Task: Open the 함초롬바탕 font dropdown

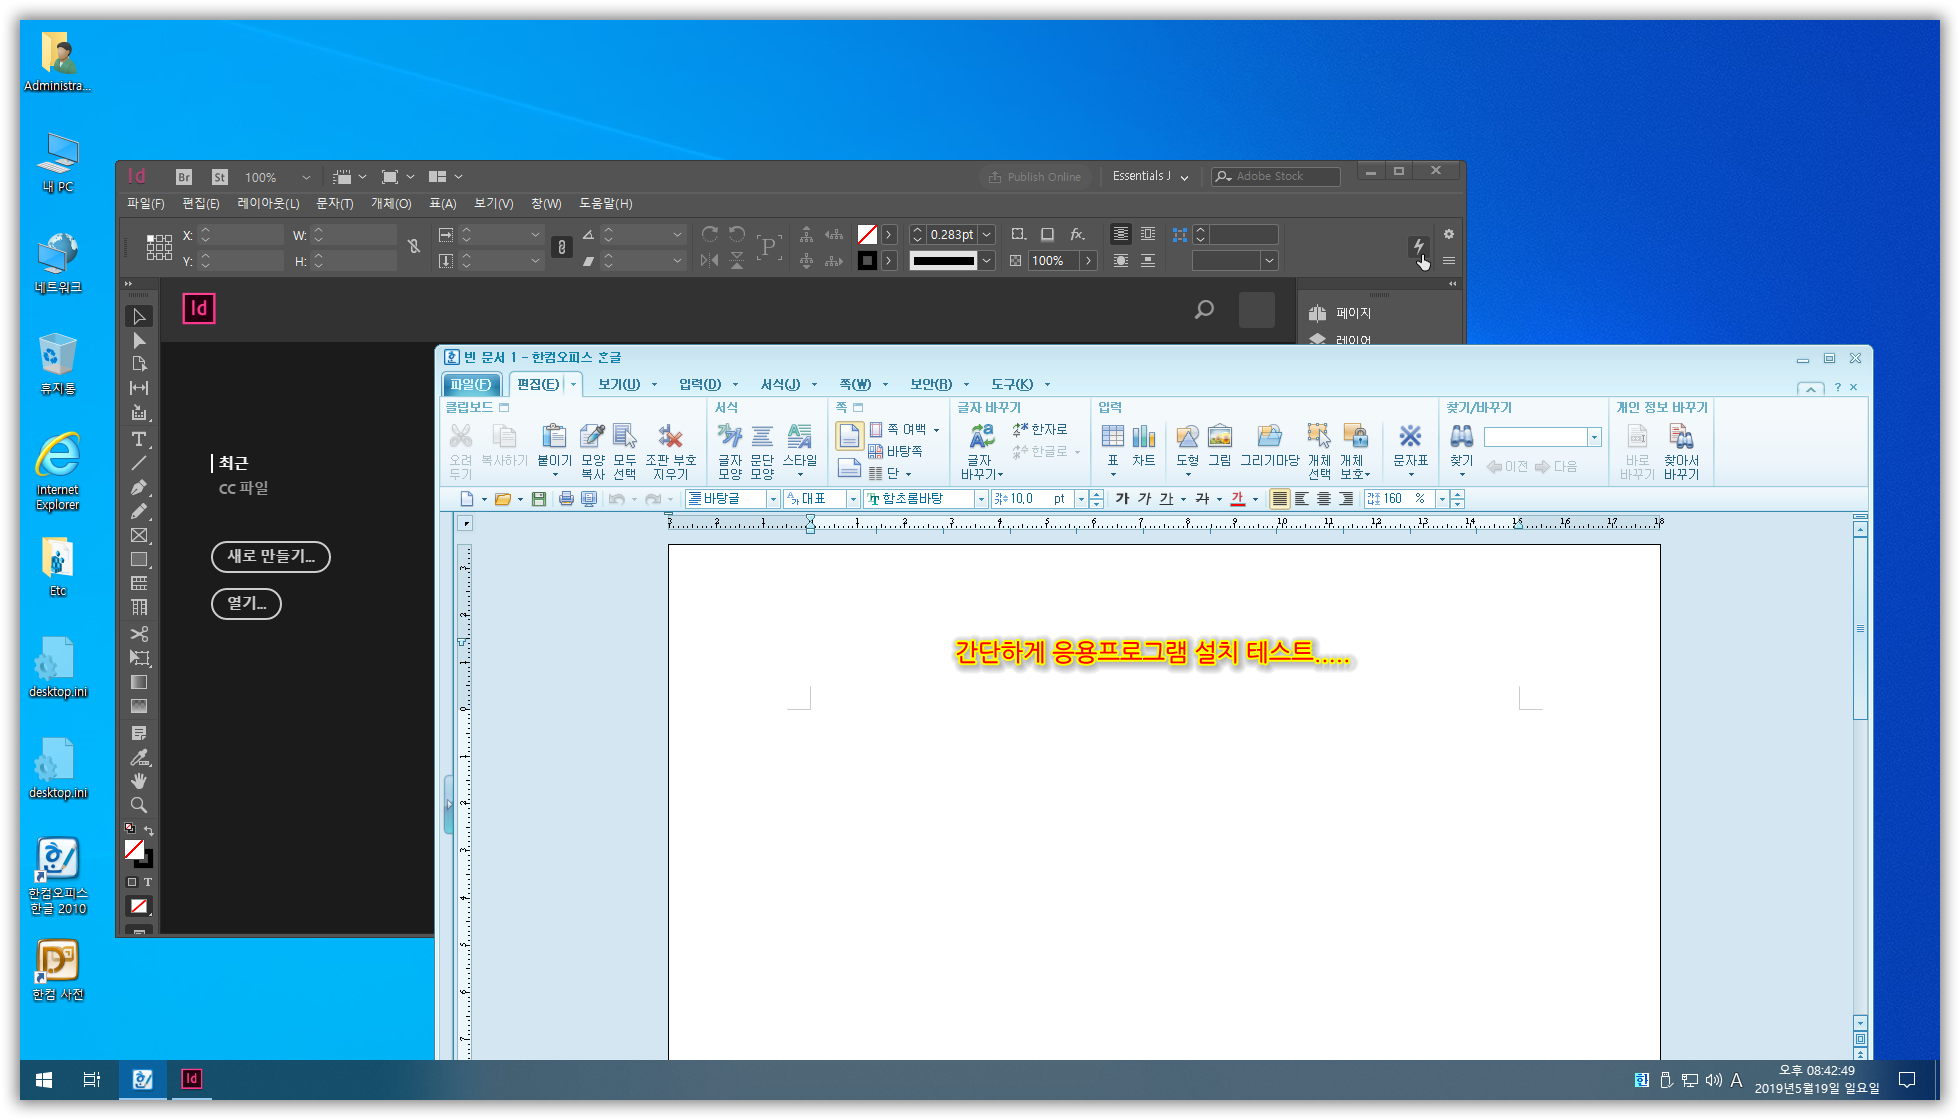Action: [x=981, y=499]
